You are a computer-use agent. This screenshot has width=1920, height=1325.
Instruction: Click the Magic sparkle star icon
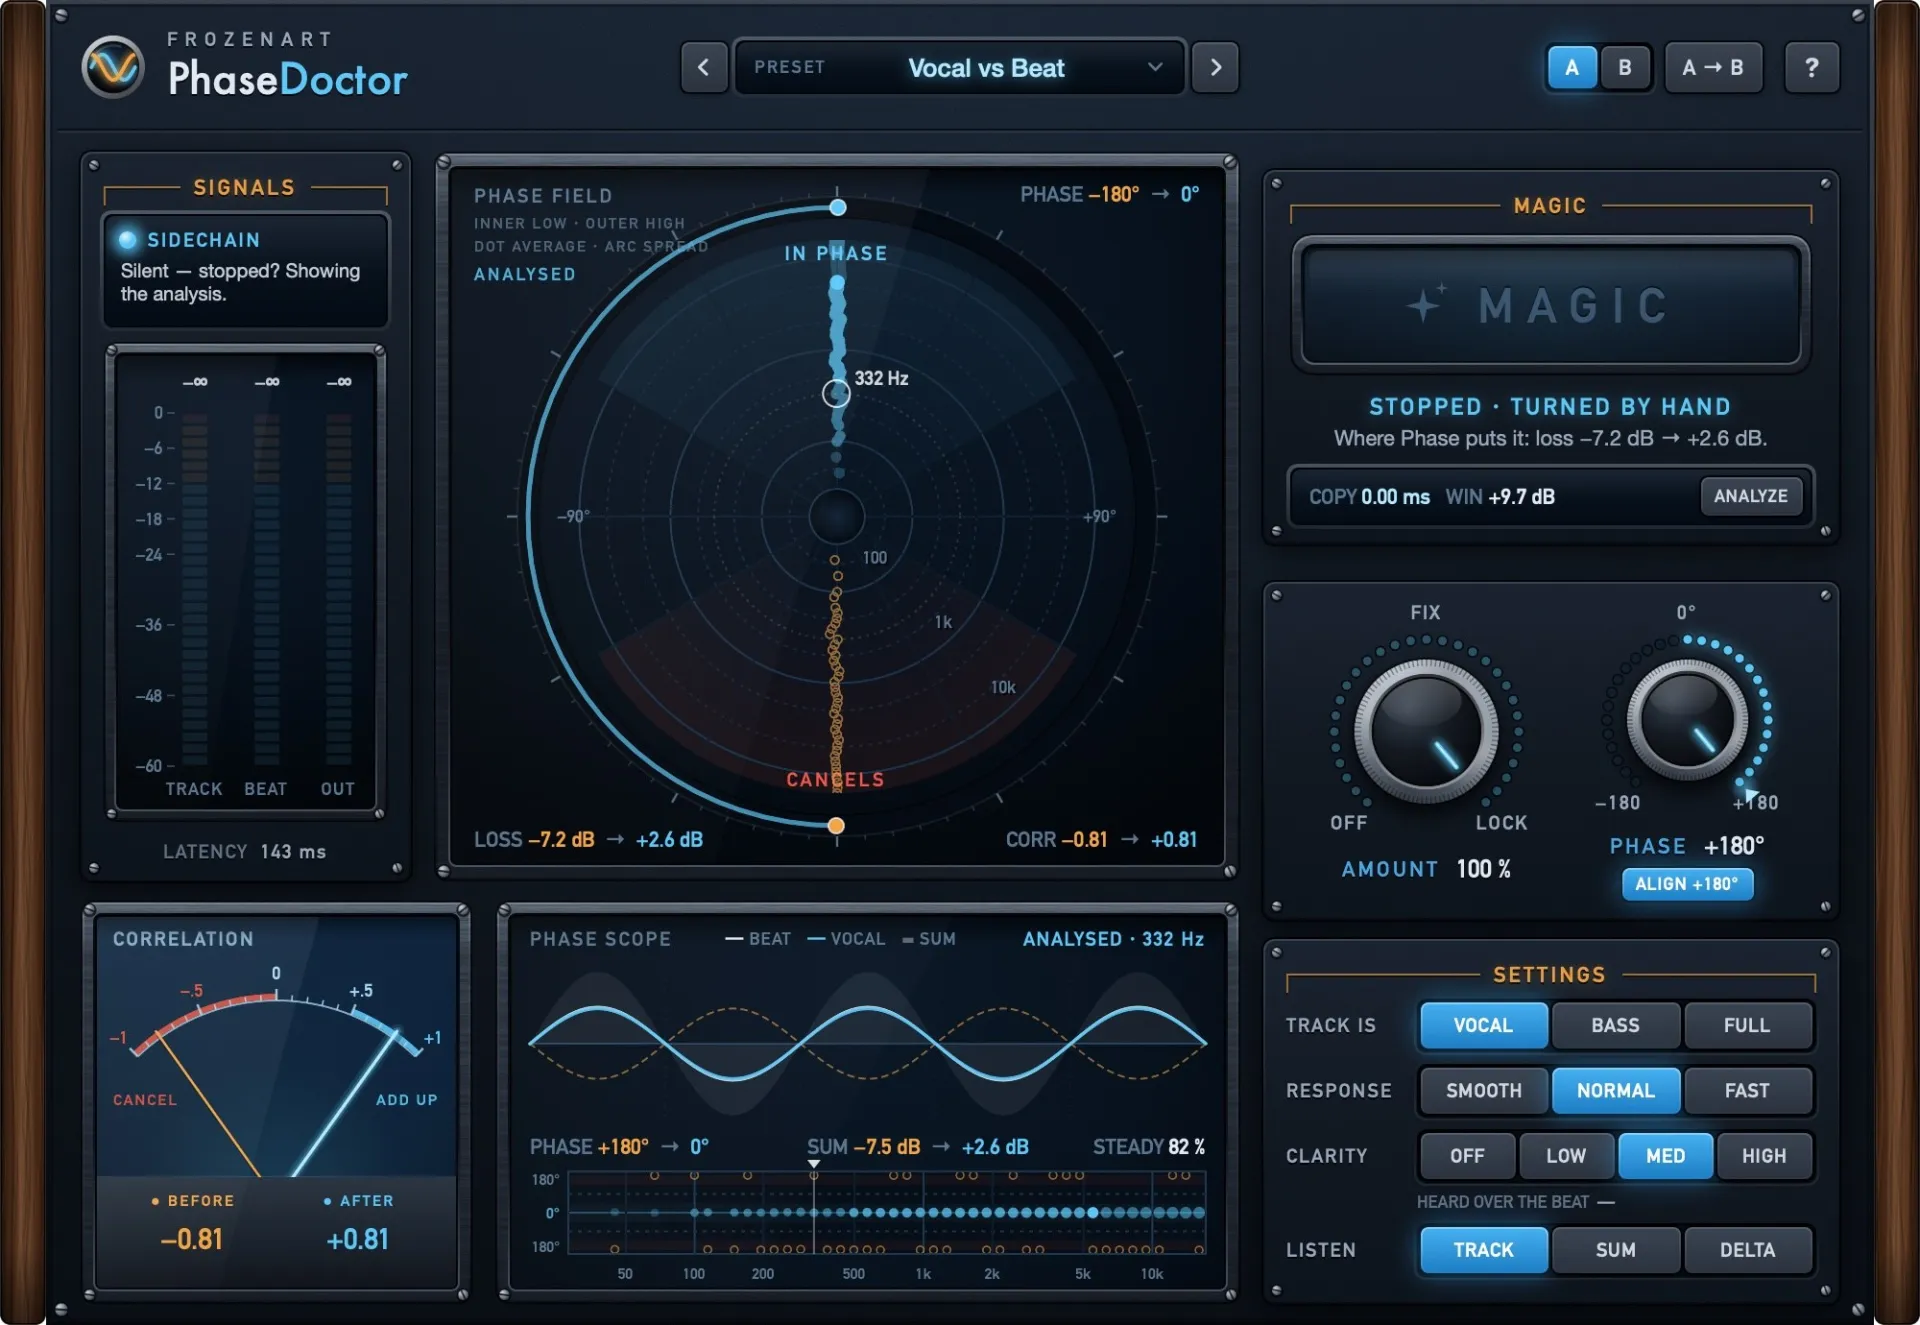coord(1427,303)
